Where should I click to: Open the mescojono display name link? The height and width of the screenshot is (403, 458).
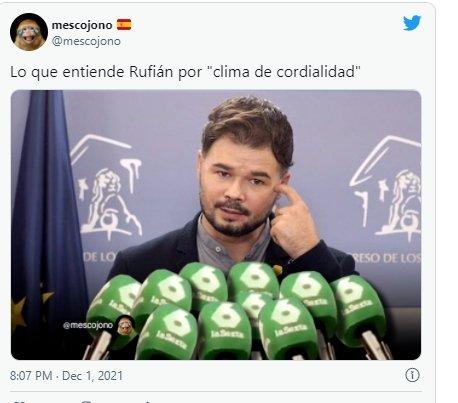82,25
